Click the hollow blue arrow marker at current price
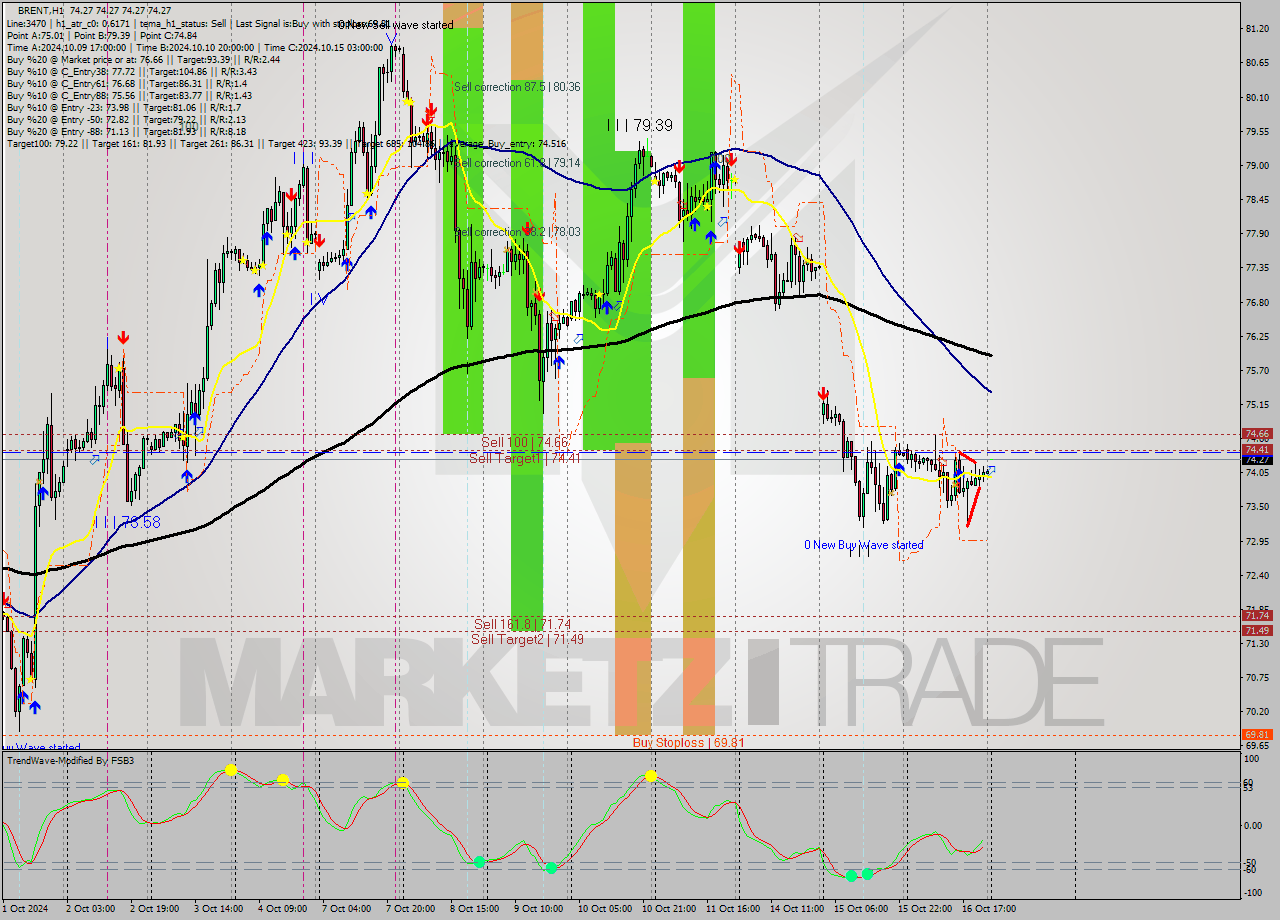 click(991, 469)
